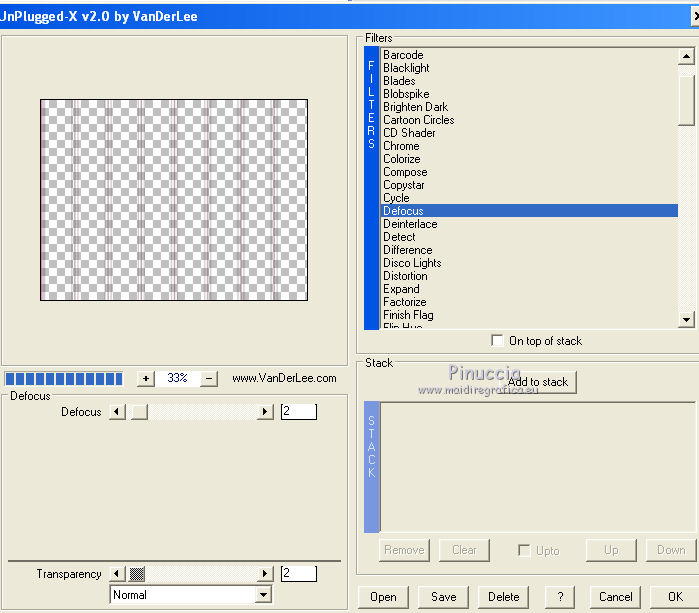Image resolution: width=699 pixels, height=613 pixels.
Task: Click the Remove button
Action: 404,550
